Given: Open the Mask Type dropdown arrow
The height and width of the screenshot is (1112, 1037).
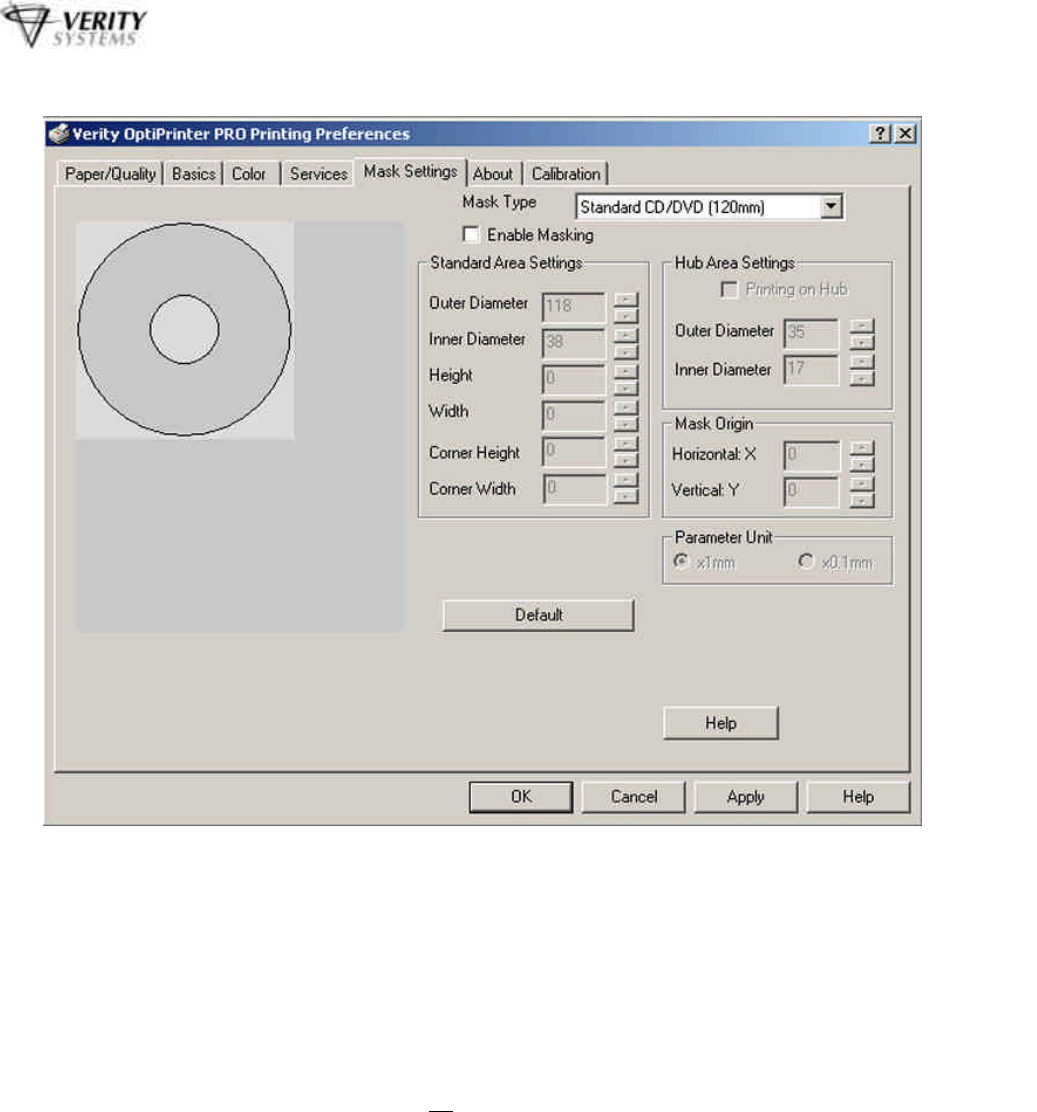Looking at the screenshot, I should click(831, 207).
